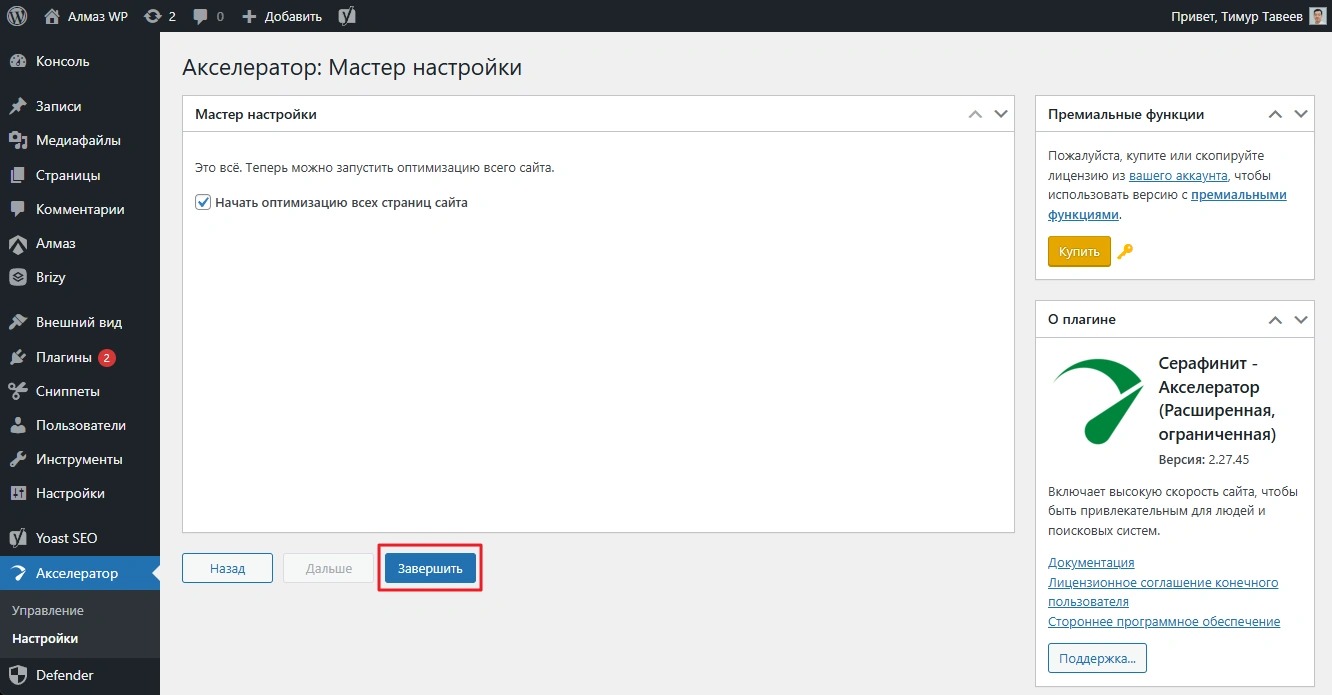Open Defender in the sidebar
The width and height of the screenshot is (1332, 695).
click(x=64, y=675)
